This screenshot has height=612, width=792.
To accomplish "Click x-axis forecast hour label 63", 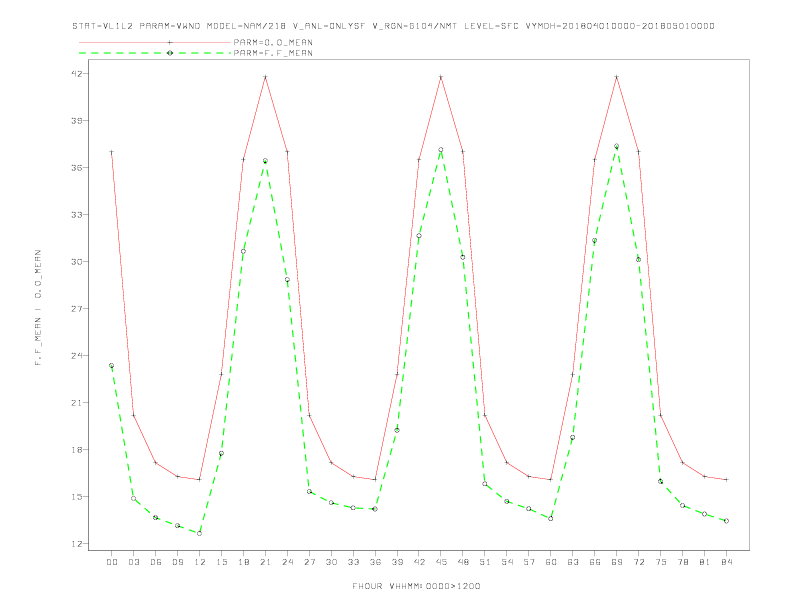I will coord(573,562).
